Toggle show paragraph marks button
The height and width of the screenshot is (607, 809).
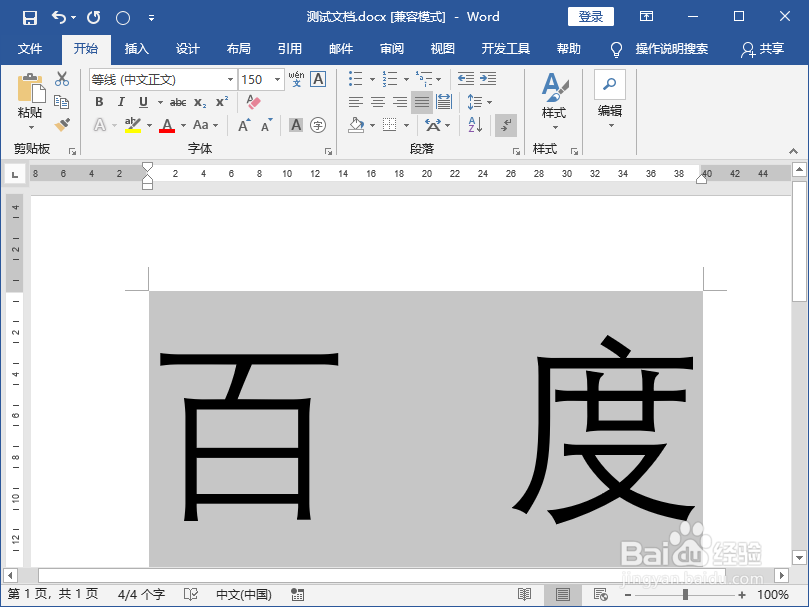506,125
